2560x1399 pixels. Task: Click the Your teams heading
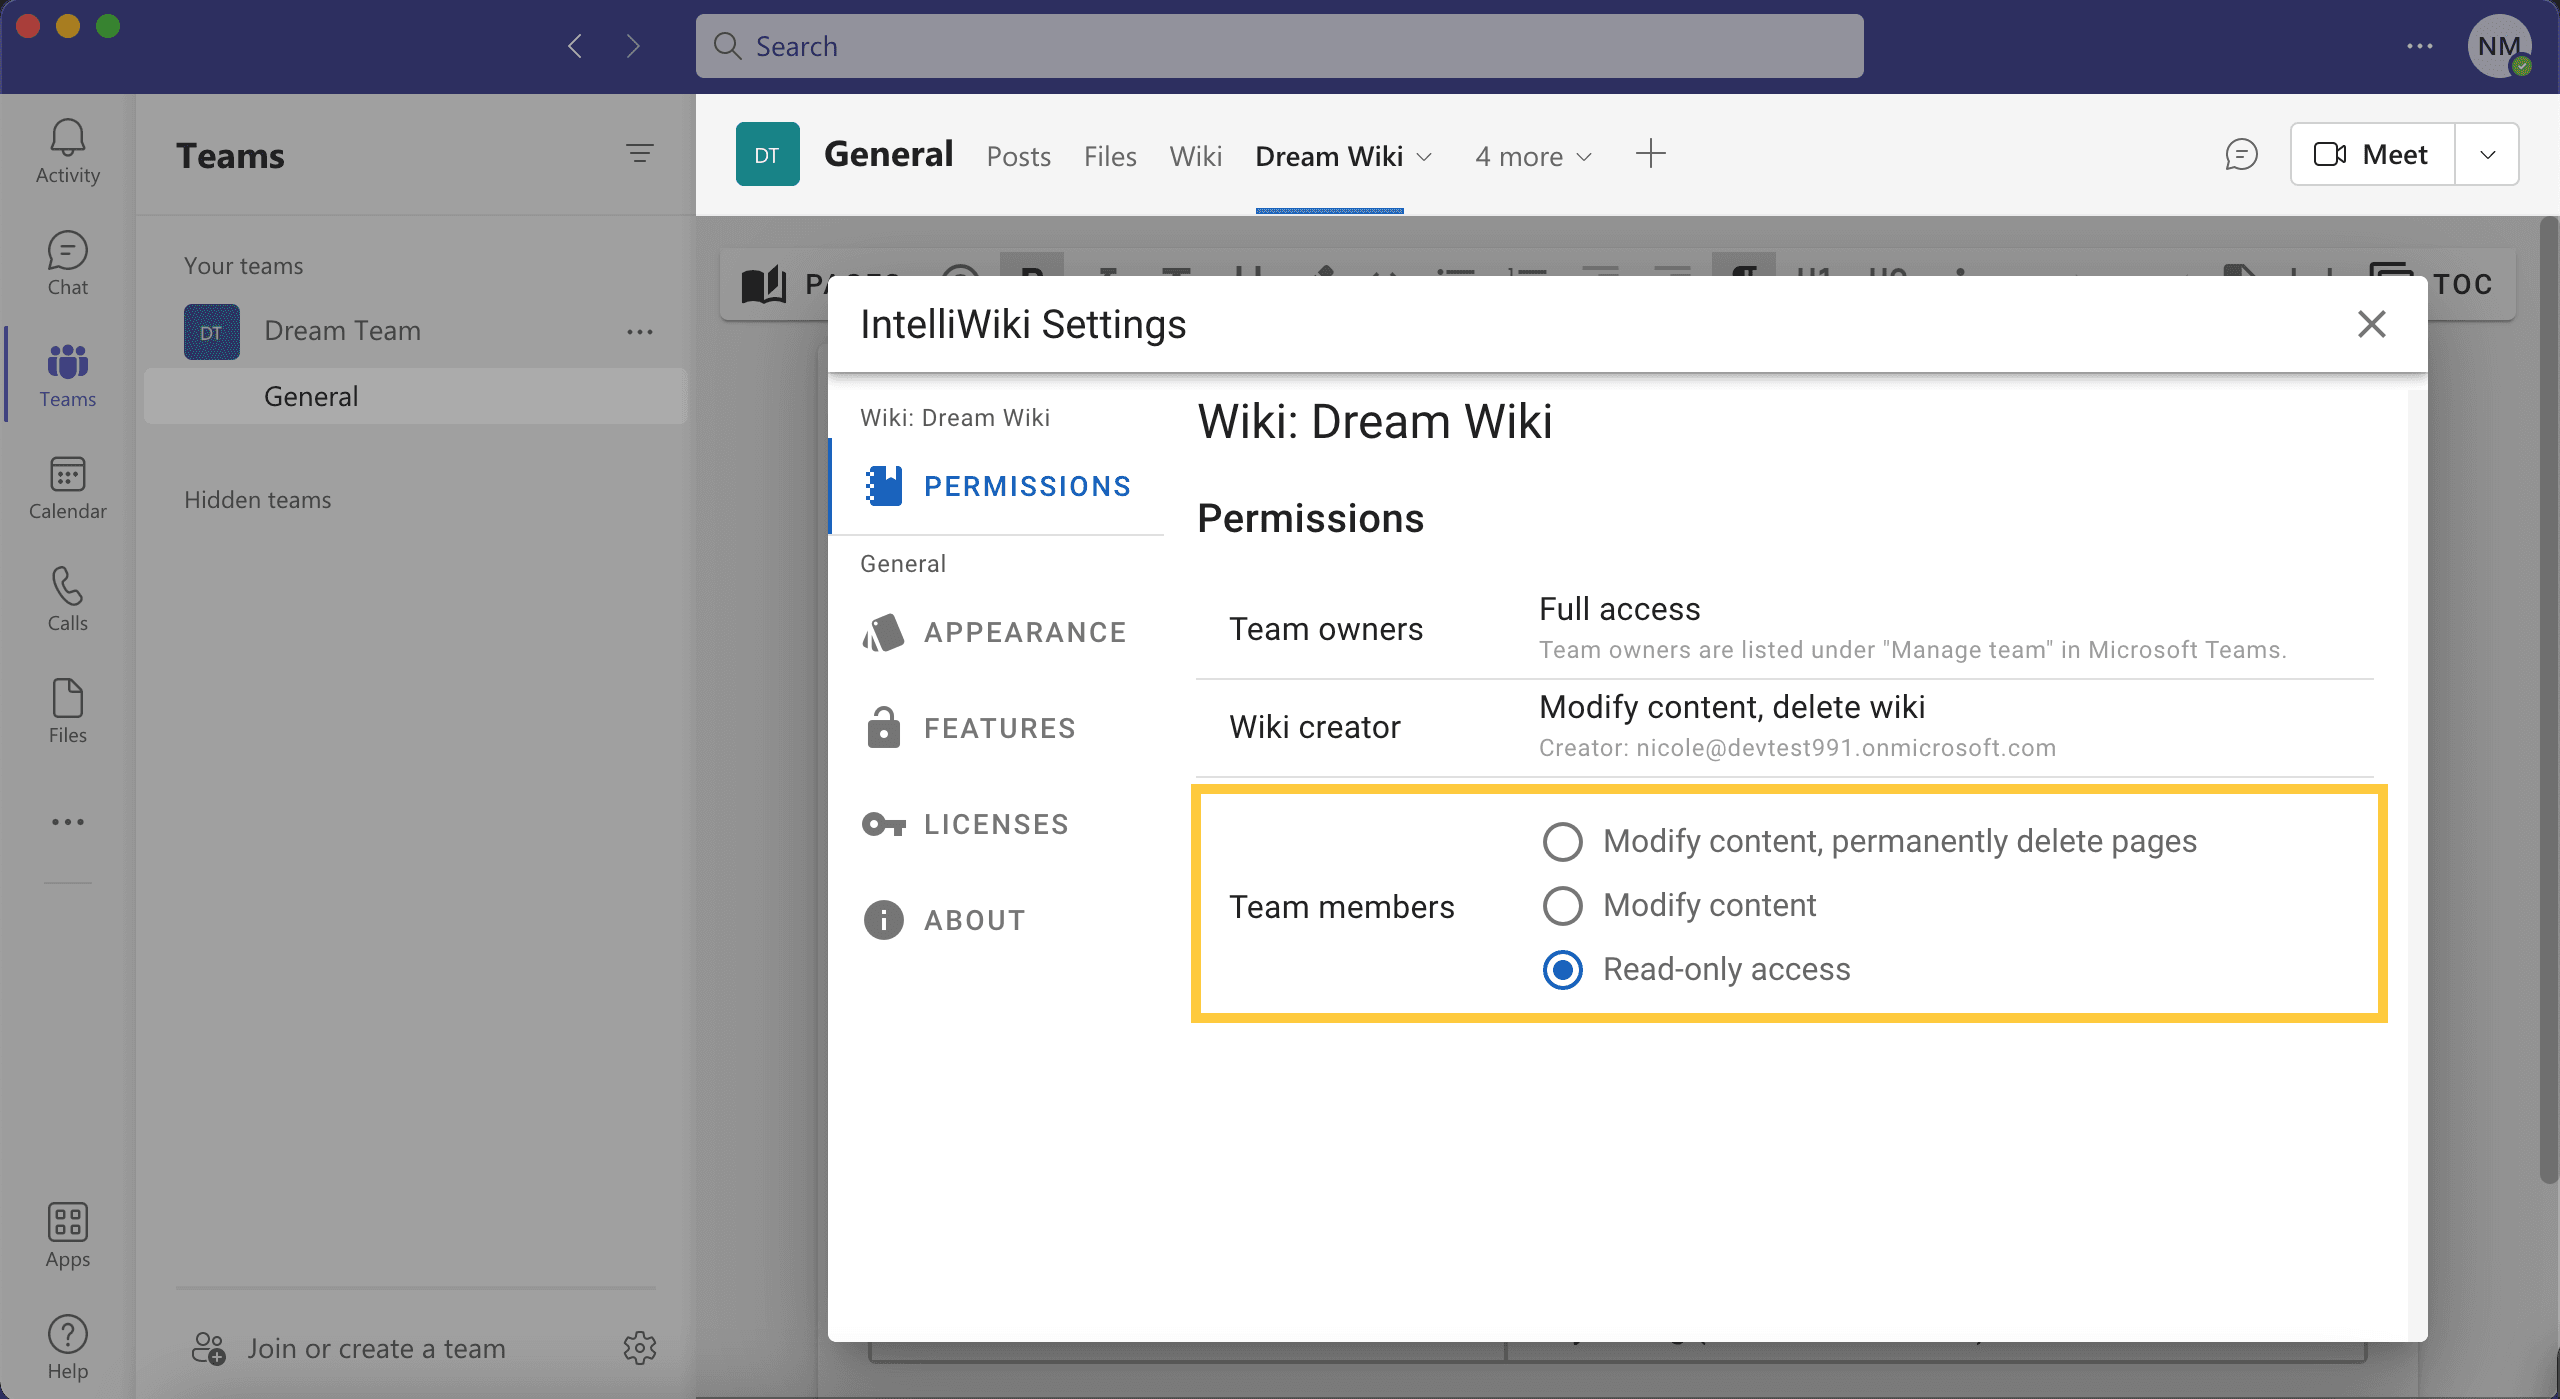click(x=243, y=266)
